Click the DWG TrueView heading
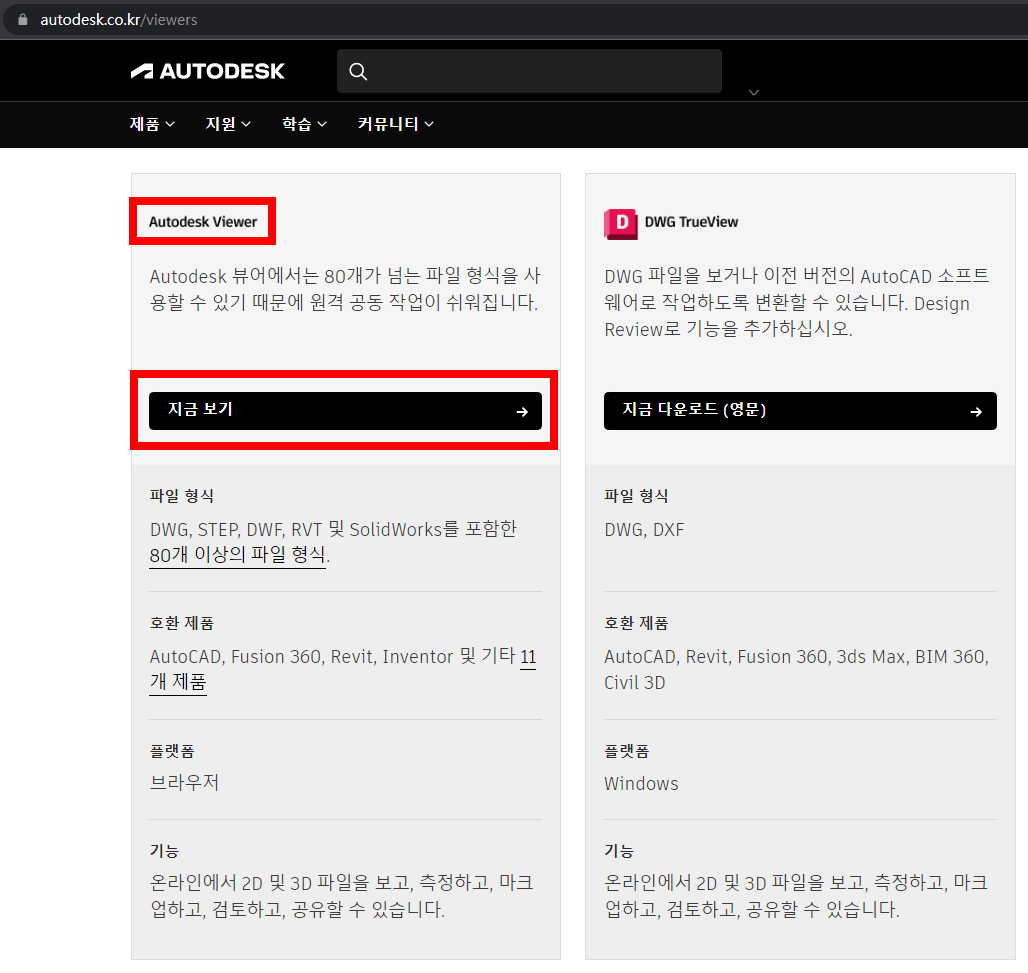Viewport: 1028px width, 973px height. (691, 222)
